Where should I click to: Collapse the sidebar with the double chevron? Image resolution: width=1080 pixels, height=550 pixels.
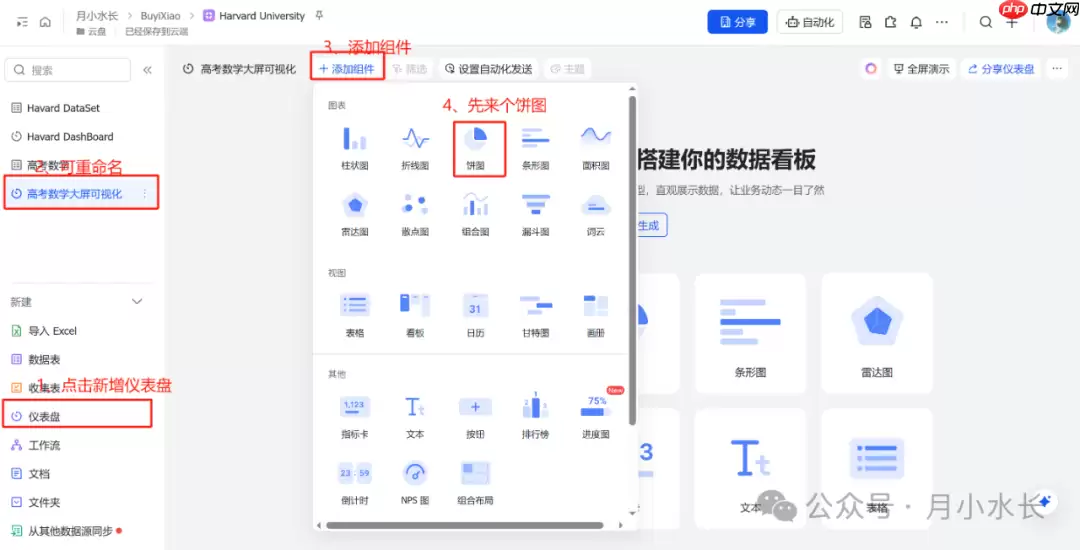point(147,70)
